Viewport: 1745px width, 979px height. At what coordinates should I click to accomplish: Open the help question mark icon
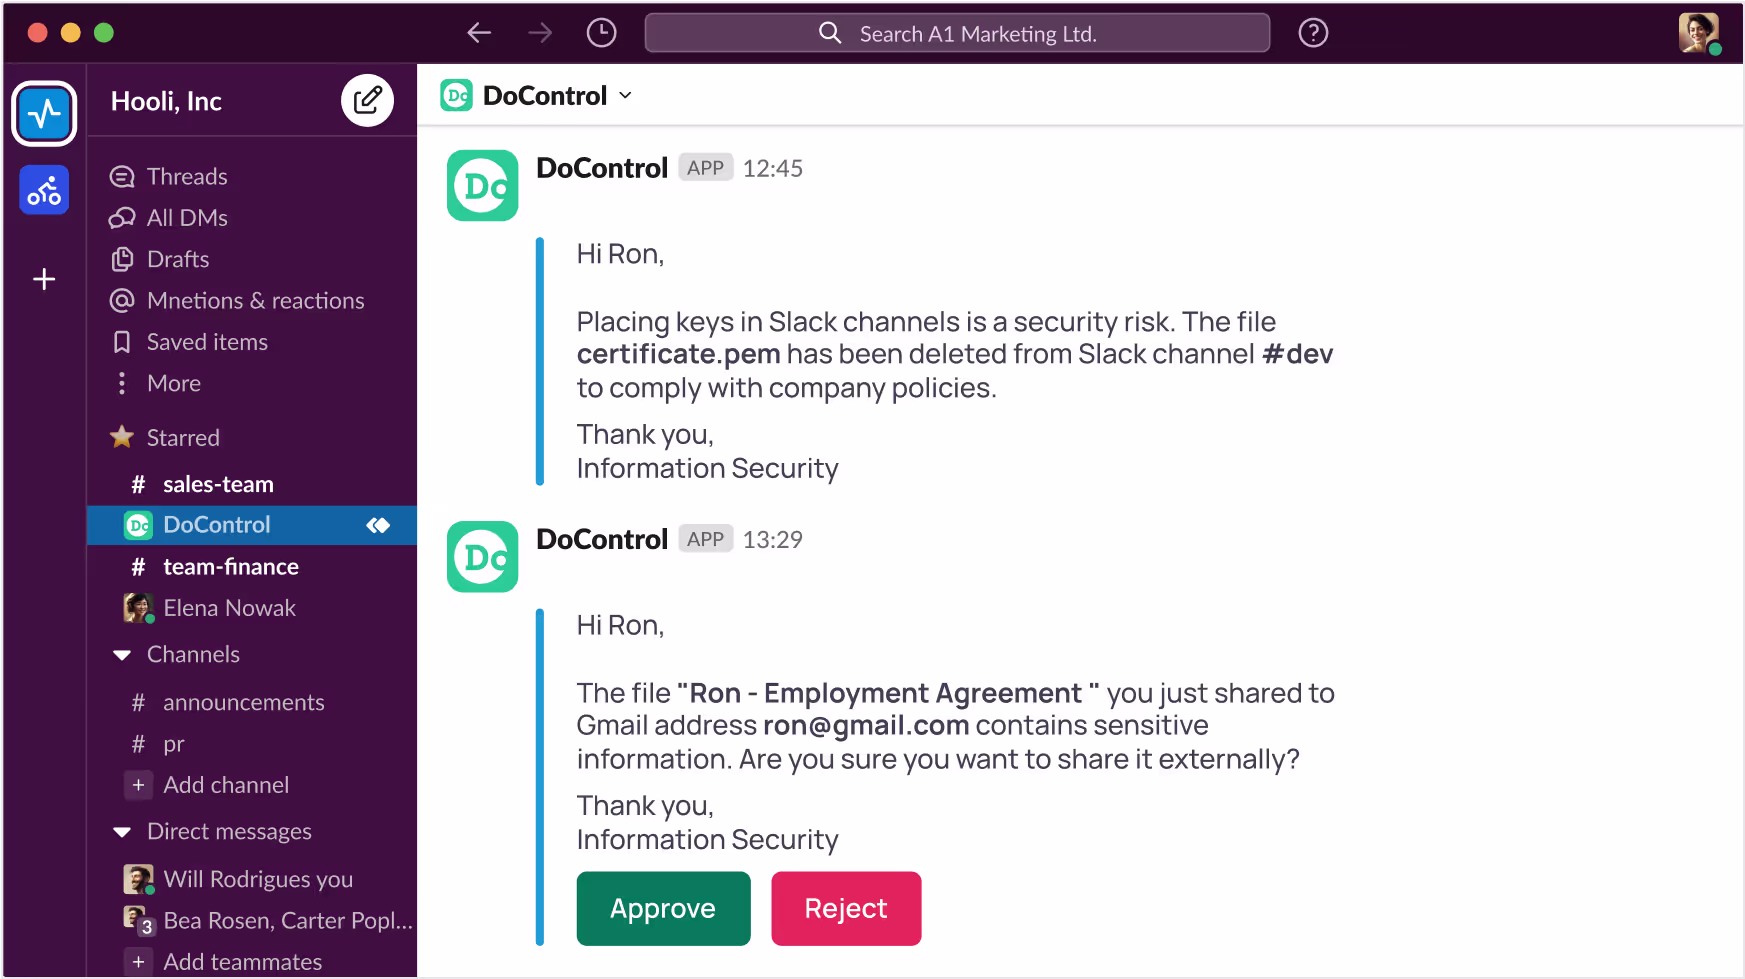pos(1312,33)
